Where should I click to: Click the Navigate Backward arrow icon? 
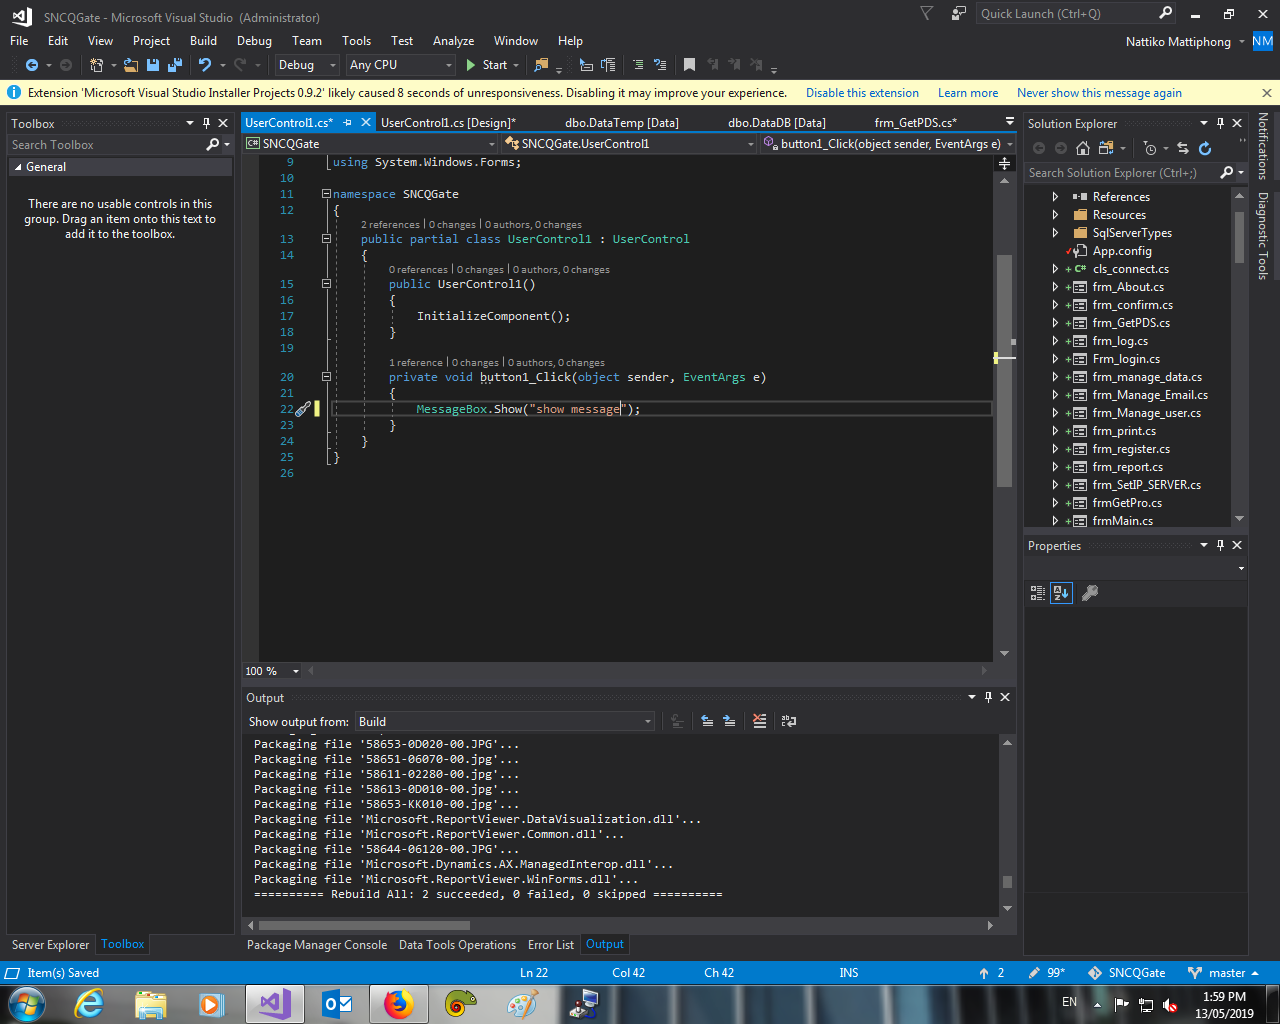coord(31,65)
